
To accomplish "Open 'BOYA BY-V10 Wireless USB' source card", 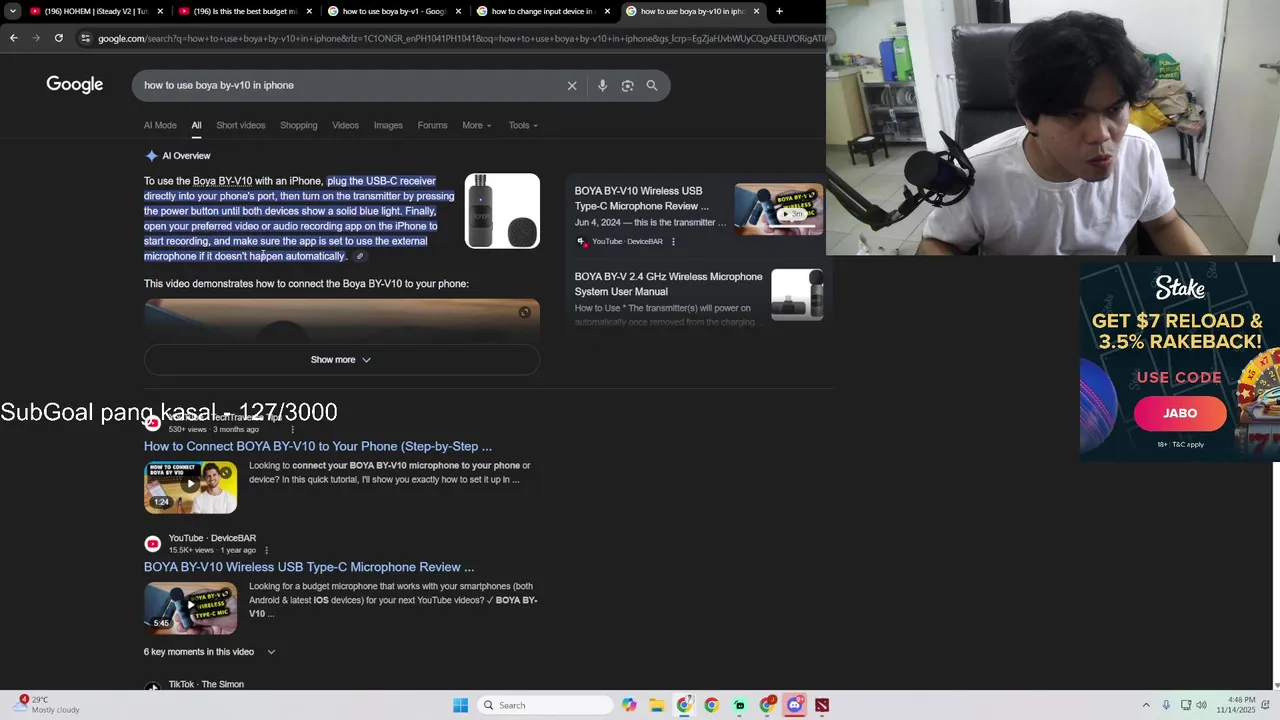I will [x=641, y=198].
